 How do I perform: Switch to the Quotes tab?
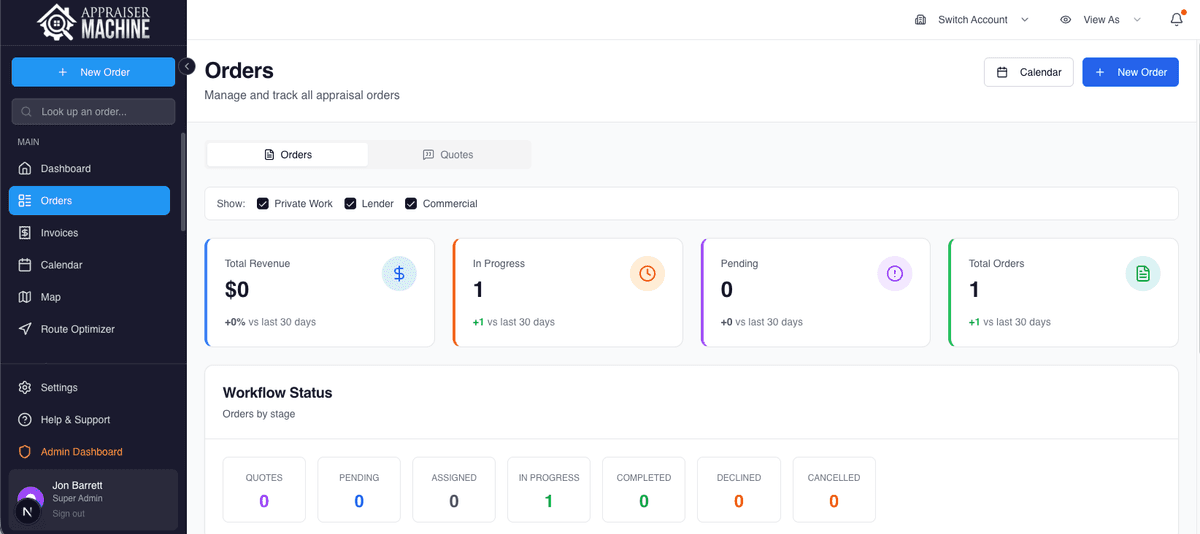[448, 155]
